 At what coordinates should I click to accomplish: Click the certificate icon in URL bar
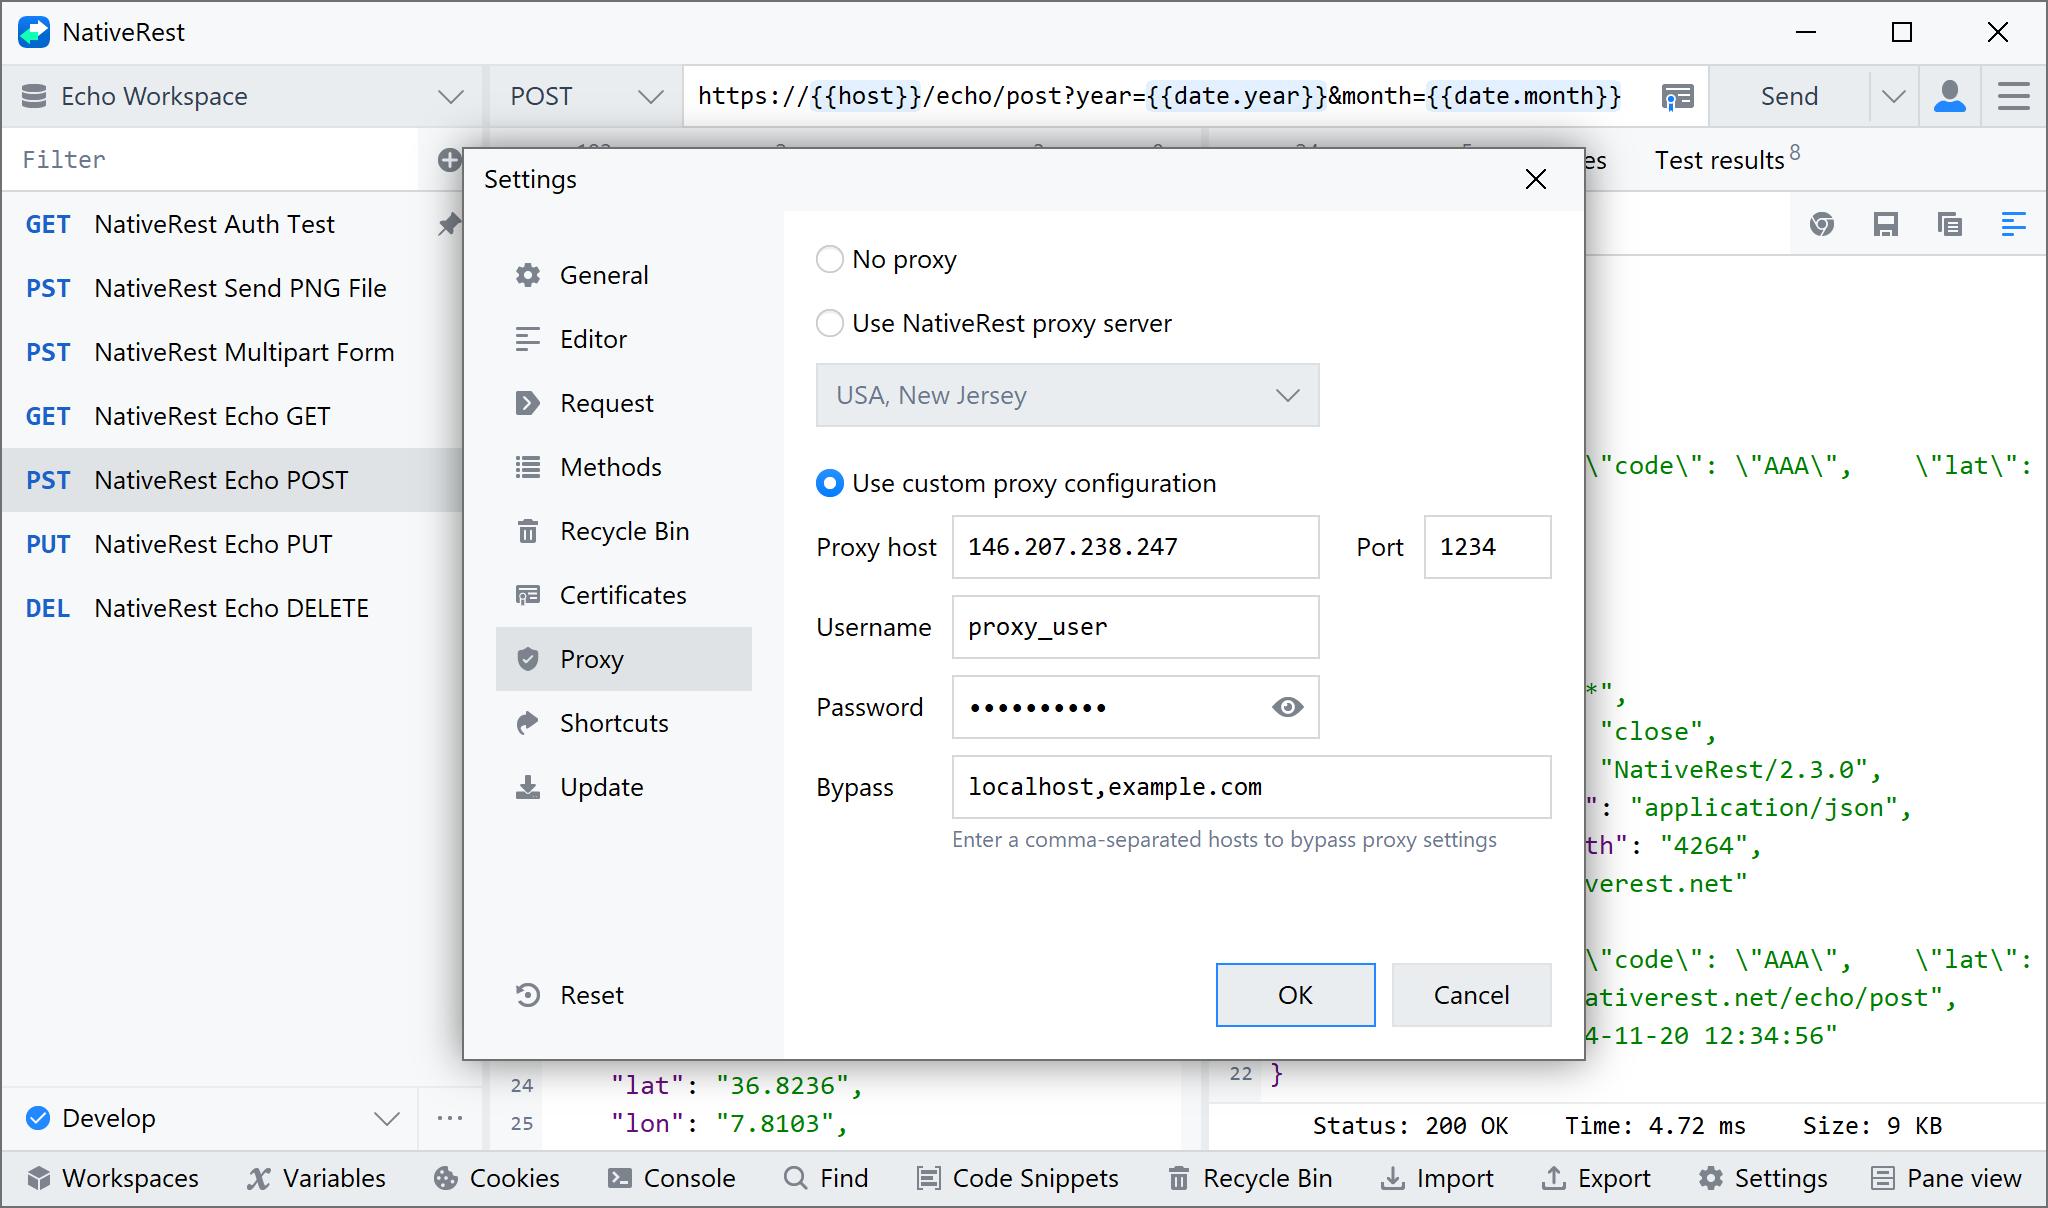pos(1677,97)
